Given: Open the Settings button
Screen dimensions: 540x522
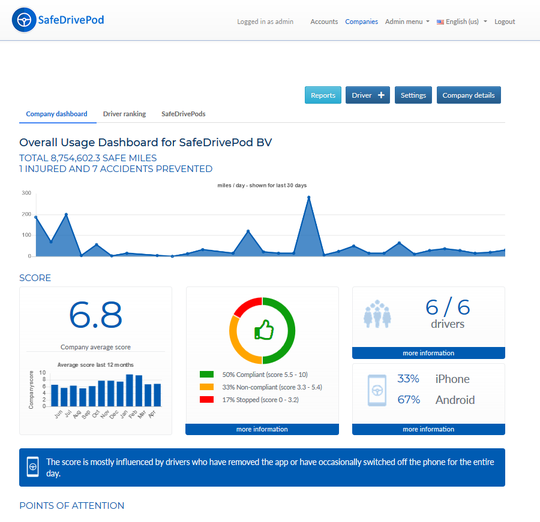Looking at the screenshot, I should (x=413, y=95).
